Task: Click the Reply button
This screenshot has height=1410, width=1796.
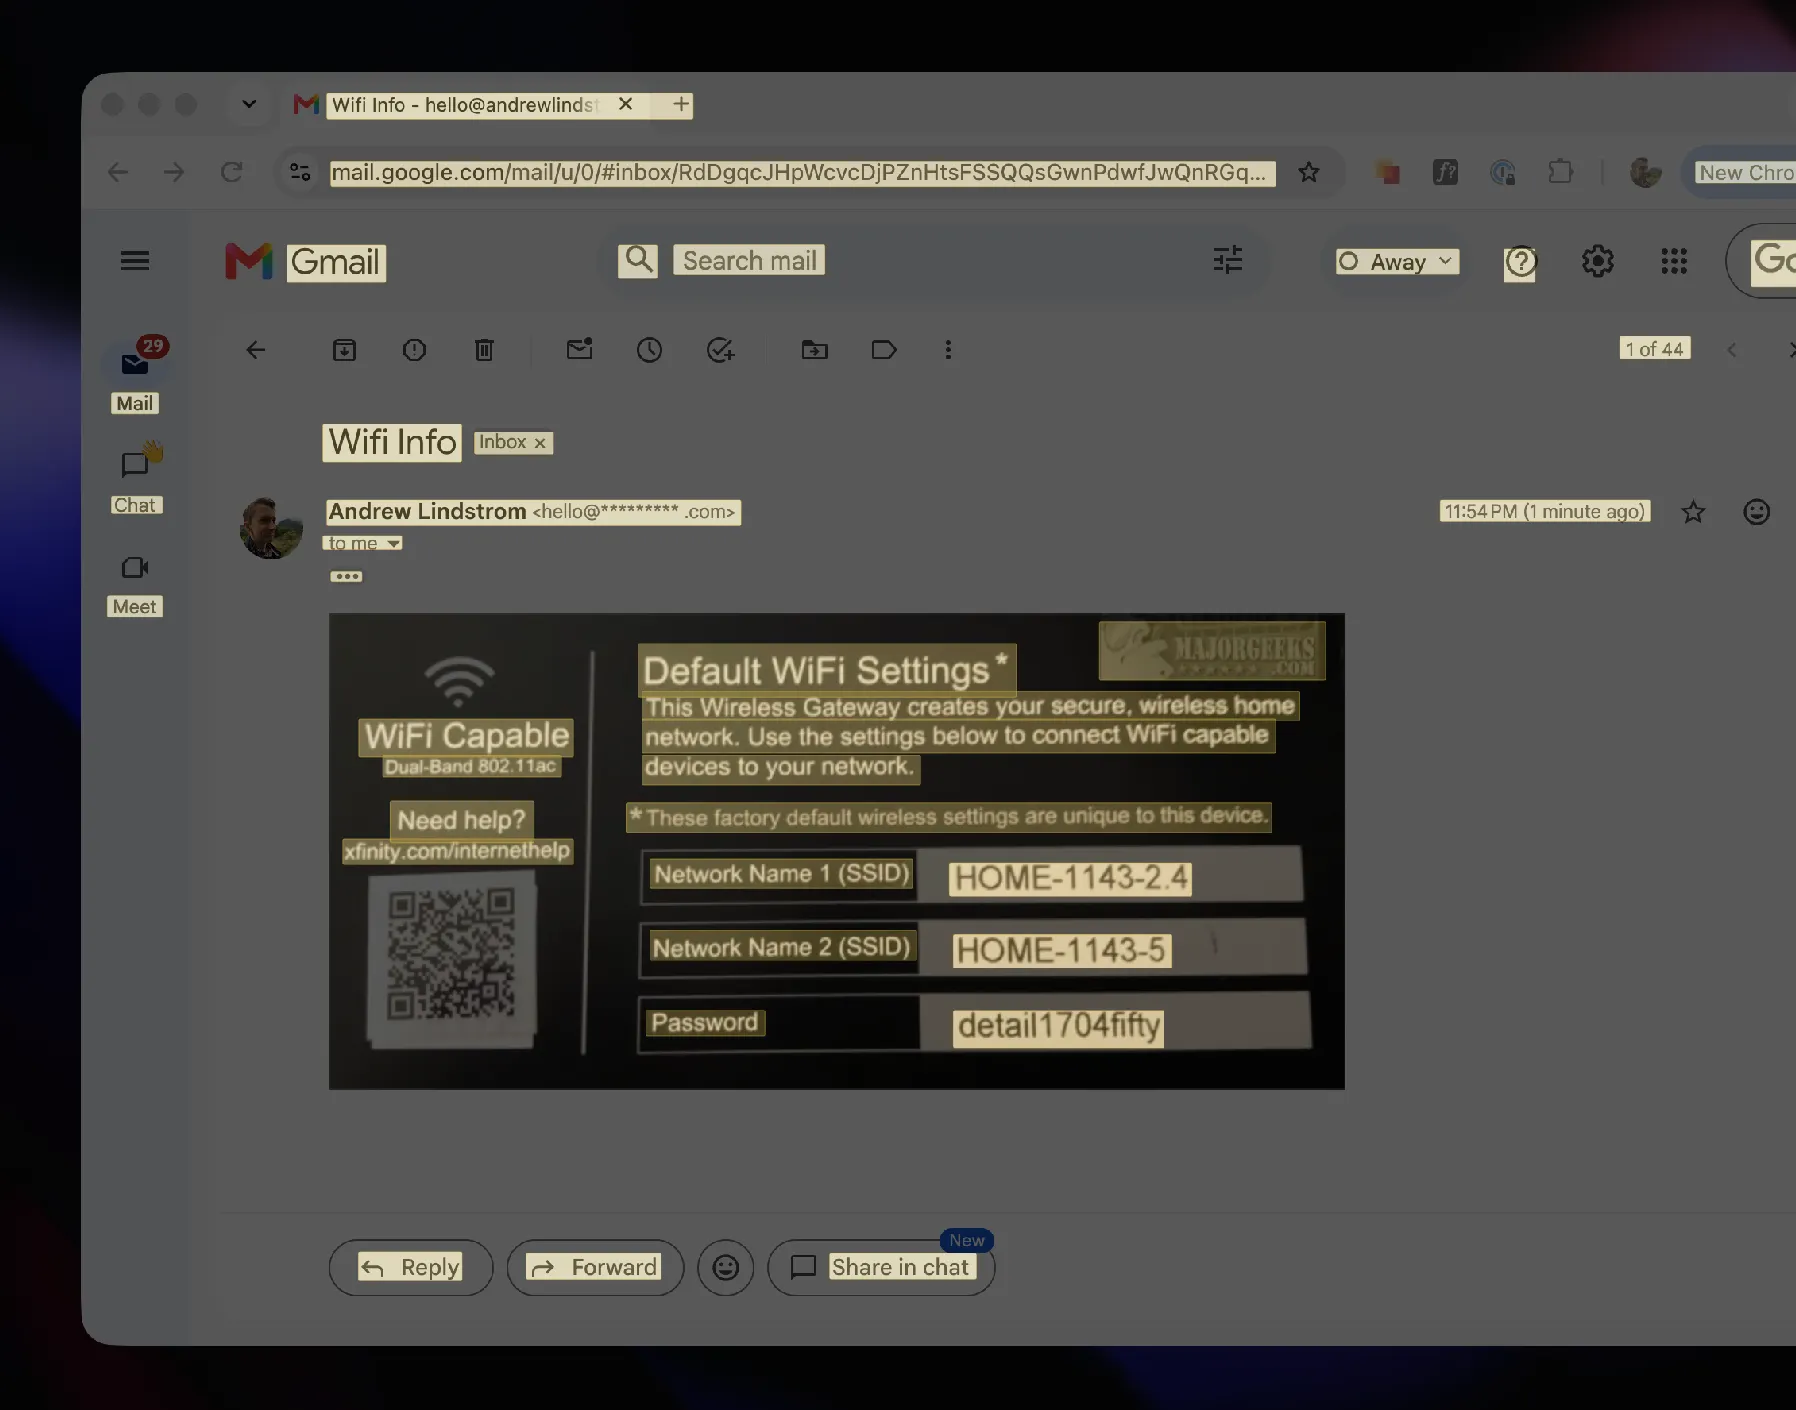Action: [x=410, y=1267]
